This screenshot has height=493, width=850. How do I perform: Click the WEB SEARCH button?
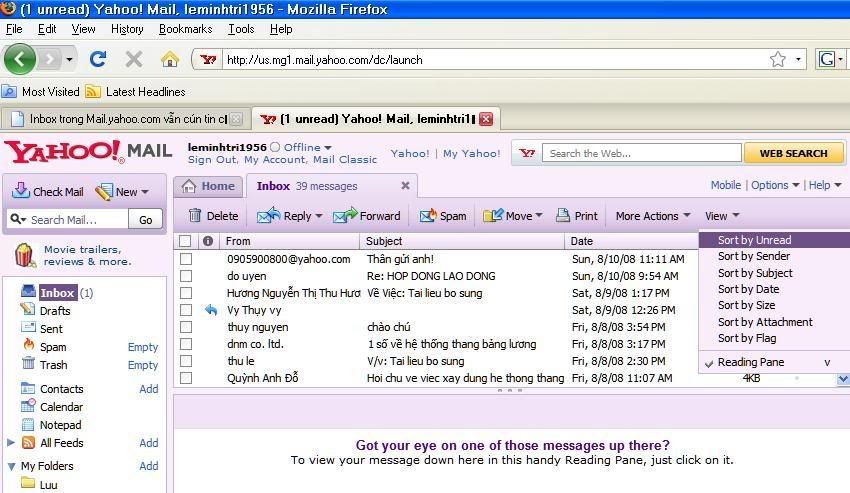click(x=794, y=153)
